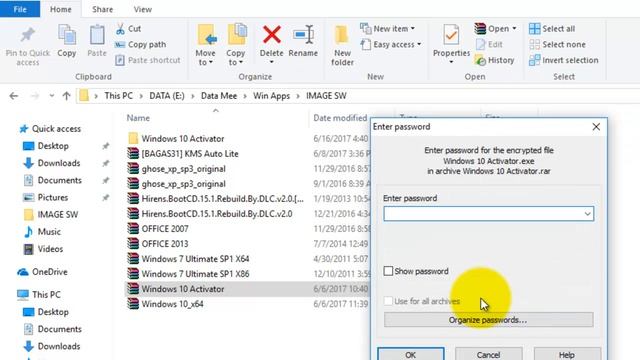640x360 pixels.
Task: Sort by Name column header
Action: [x=138, y=118]
